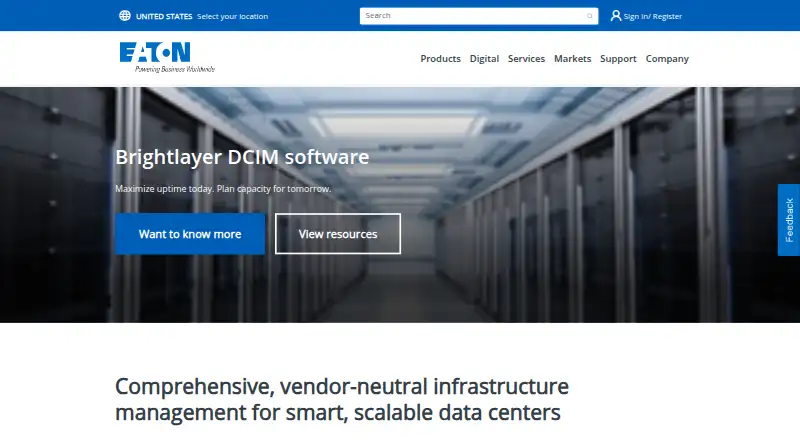Click the Maximize uptime today tagline text

coord(223,189)
